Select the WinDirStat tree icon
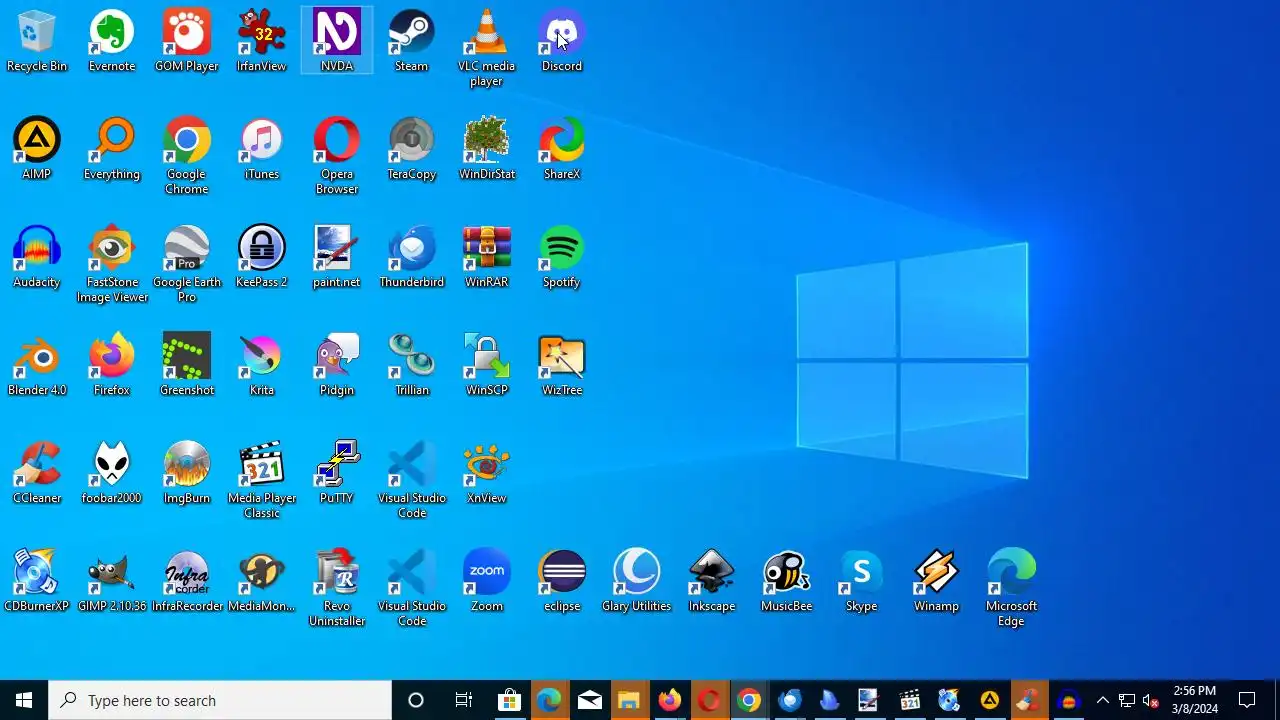This screenshot has width=1280, height=720. tap(487, 149)
